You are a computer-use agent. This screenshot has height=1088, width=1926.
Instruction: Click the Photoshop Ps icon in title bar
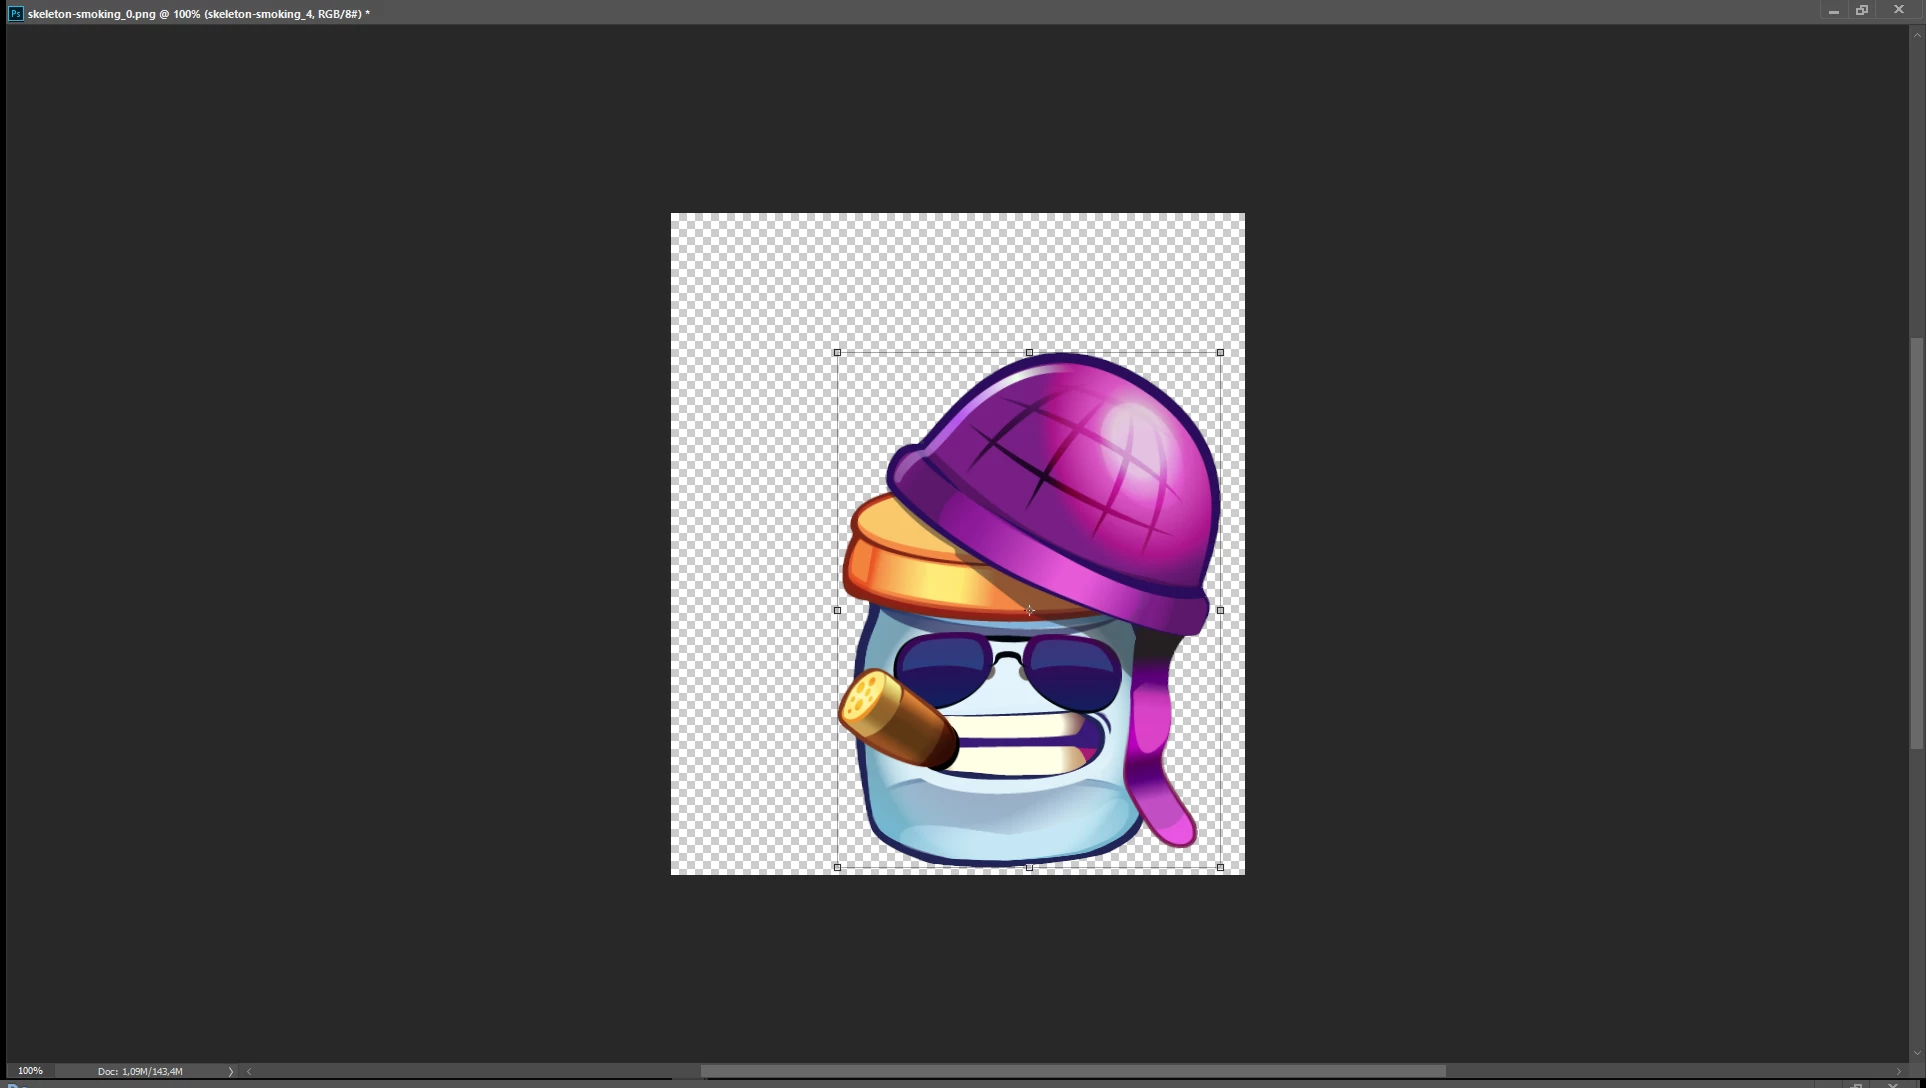coord(15,14)
